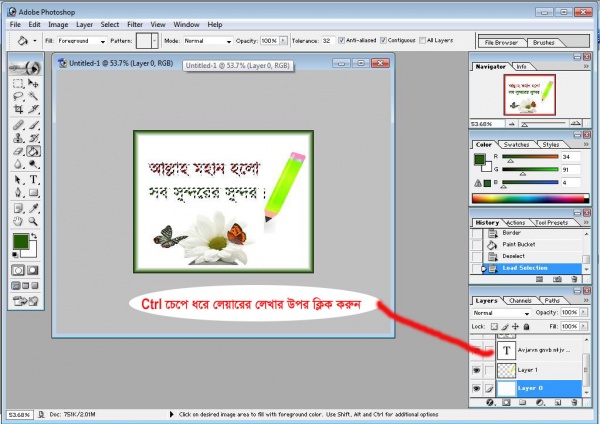Viewport: 600px width, 424px height.
Task: Delete current state in History panel
Action: coord(574,279)
